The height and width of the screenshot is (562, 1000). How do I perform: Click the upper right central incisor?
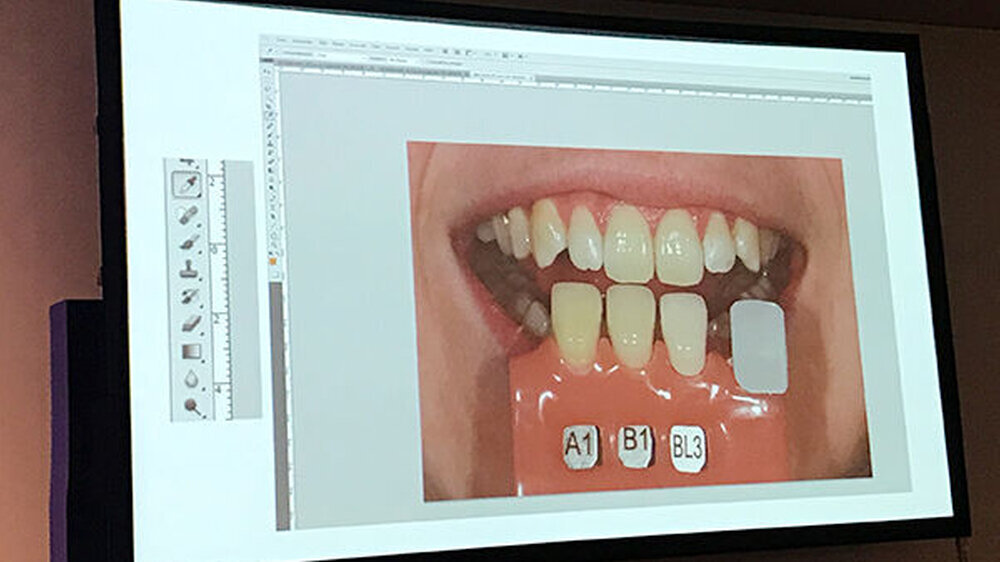click(x=628, y=242)
